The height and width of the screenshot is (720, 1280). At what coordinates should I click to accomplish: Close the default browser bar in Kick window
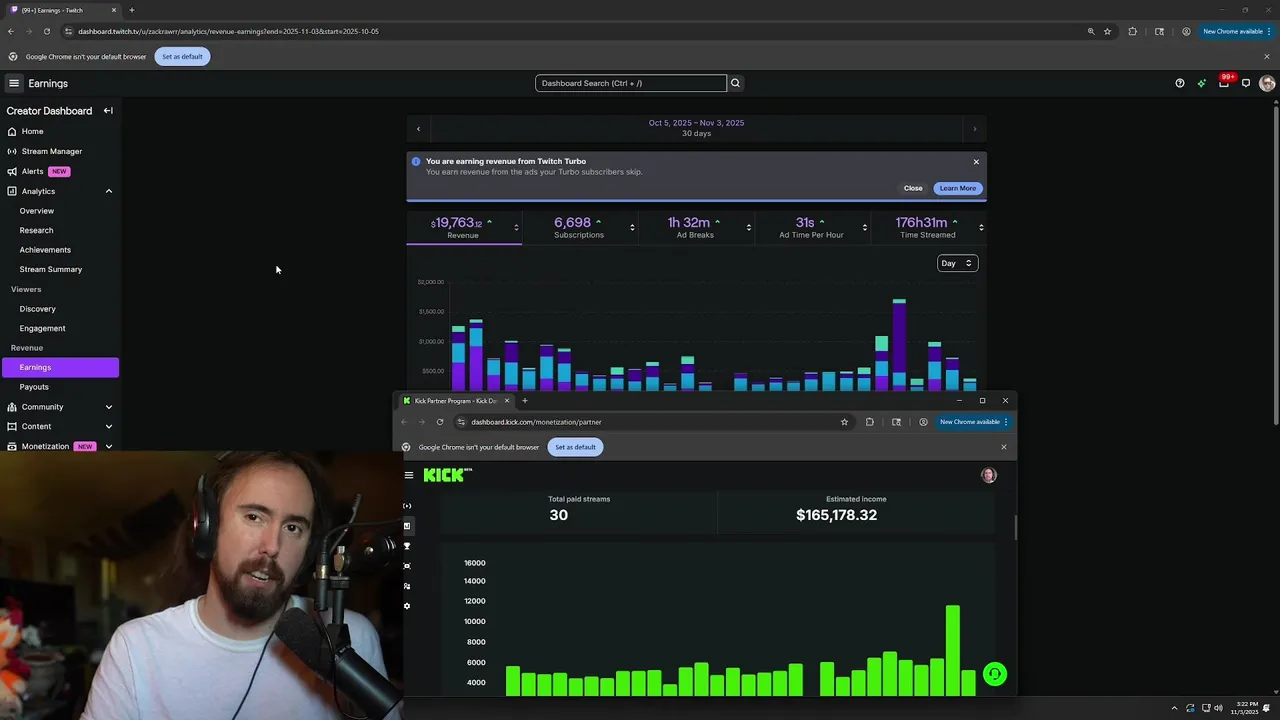1004,447
